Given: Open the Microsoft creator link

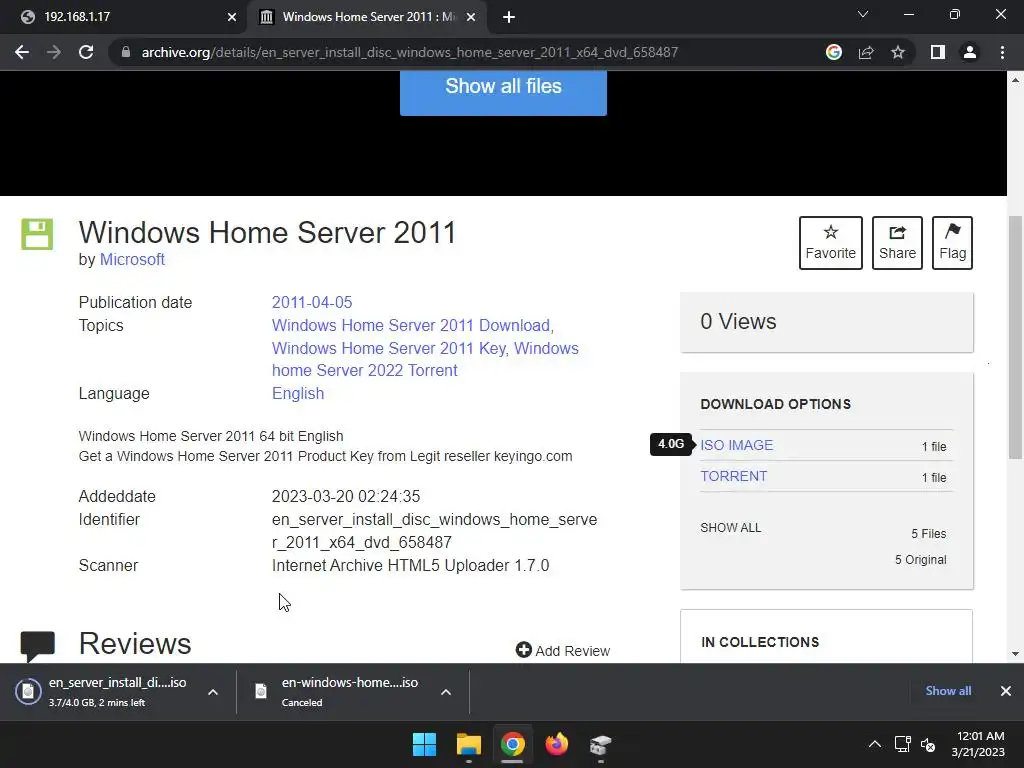Looking at the screenshot, I should pos(132,259).
